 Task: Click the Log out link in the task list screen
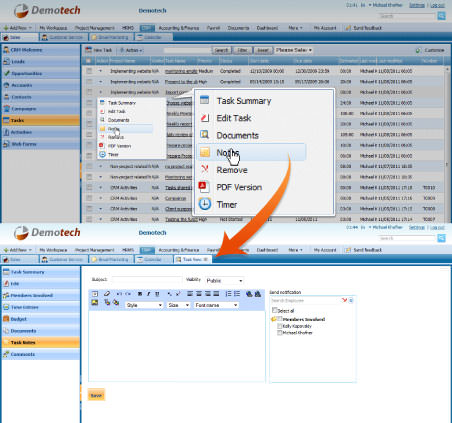[x=437, y=5]
